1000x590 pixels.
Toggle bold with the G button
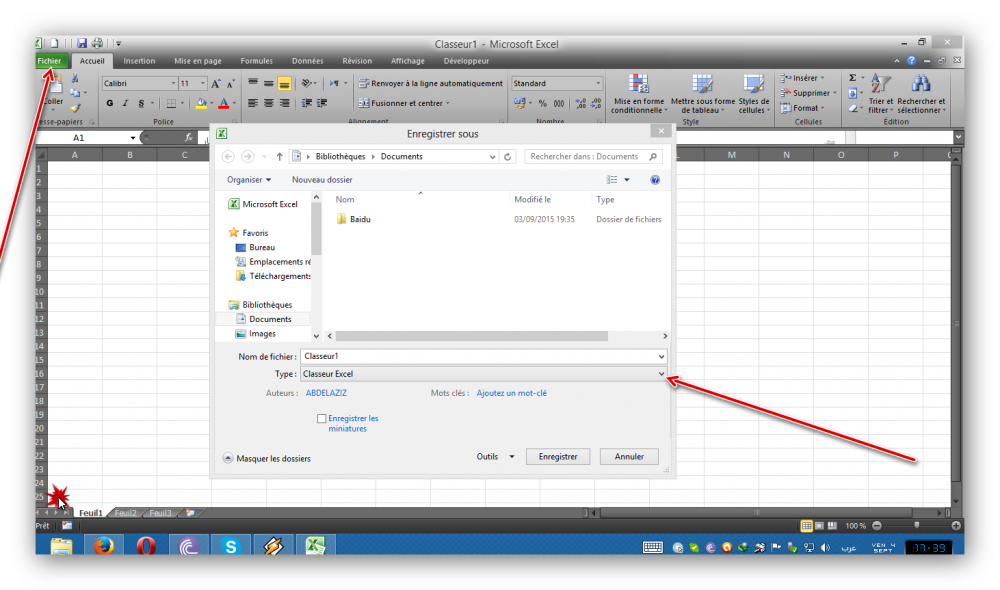110,103
